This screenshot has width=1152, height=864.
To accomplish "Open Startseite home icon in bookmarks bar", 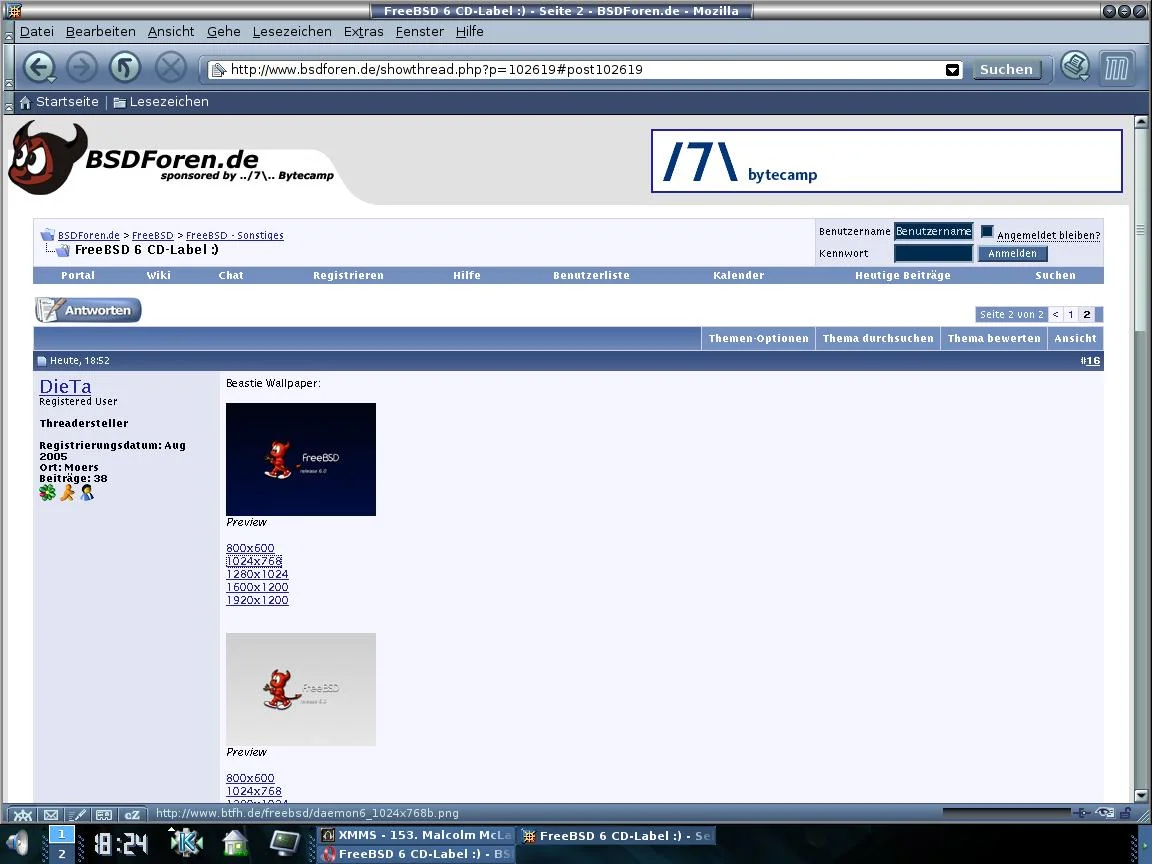I will 26,102.
